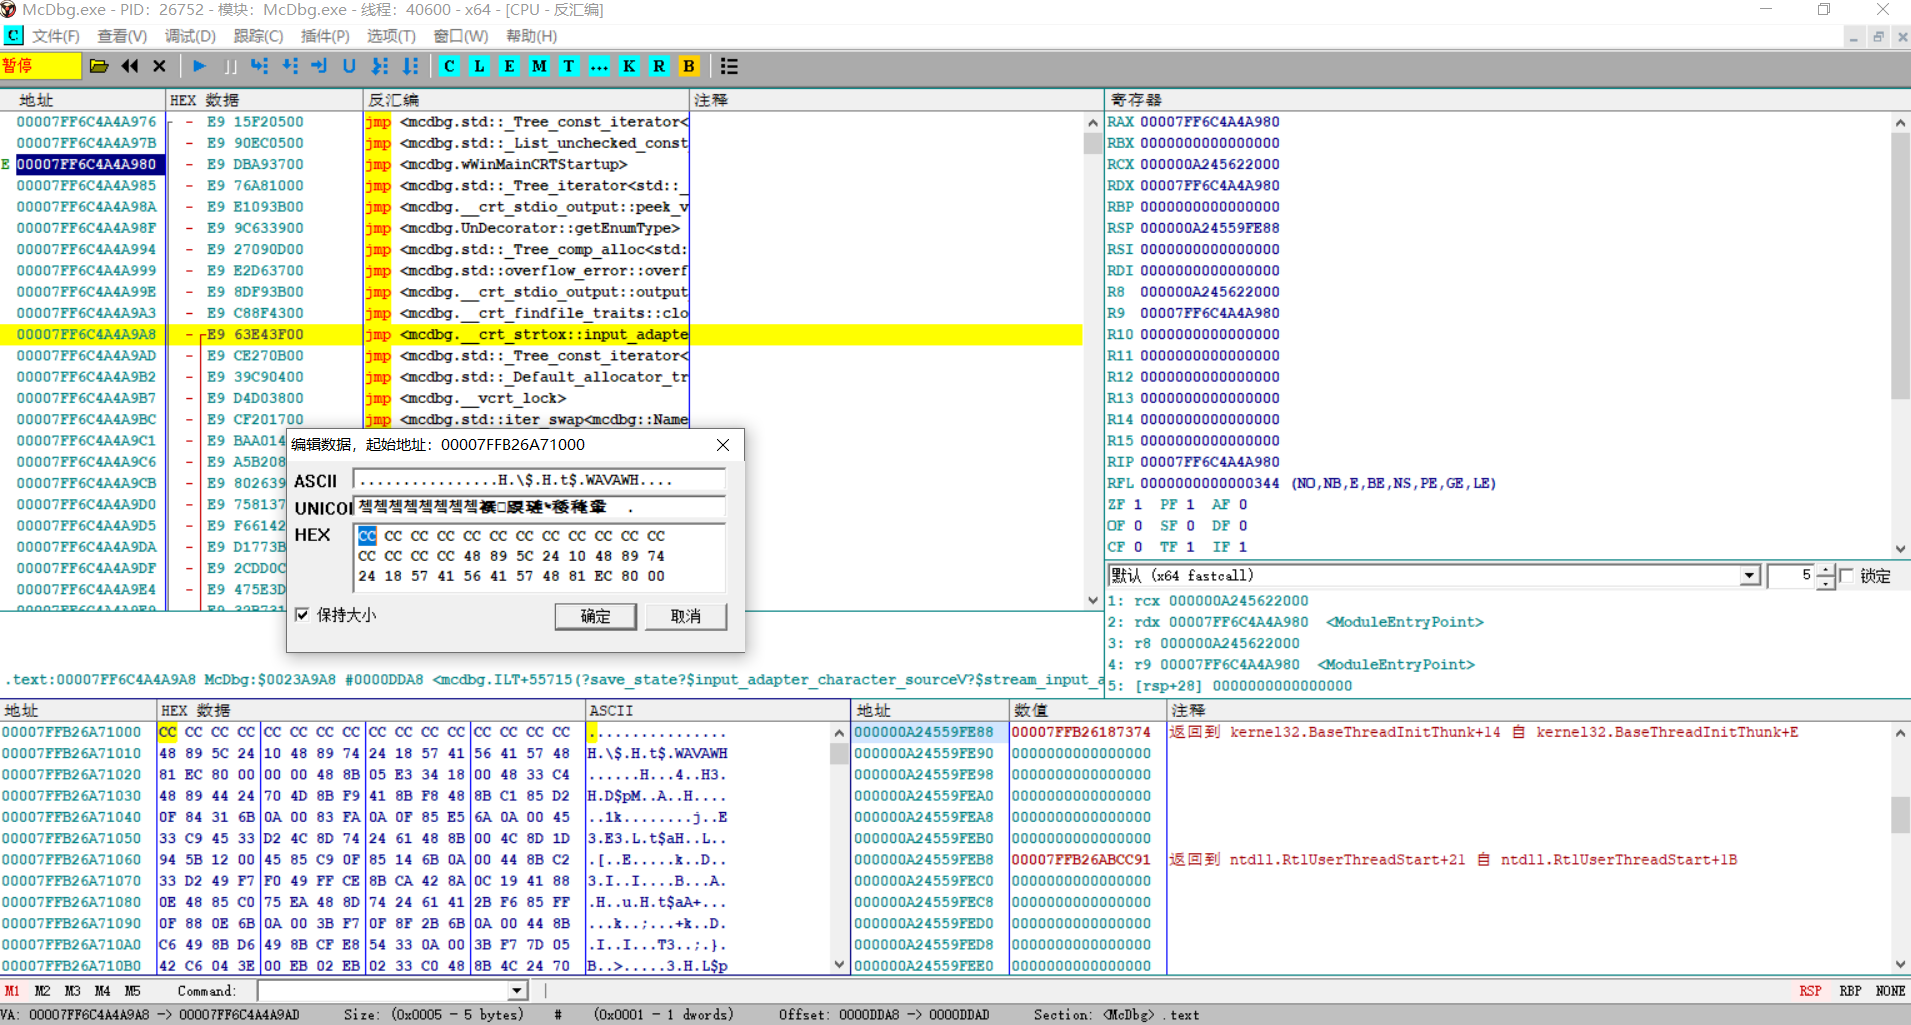Execute till return icon
The width and height of the screenshot is (1911, 1025).
click(319, 66)
